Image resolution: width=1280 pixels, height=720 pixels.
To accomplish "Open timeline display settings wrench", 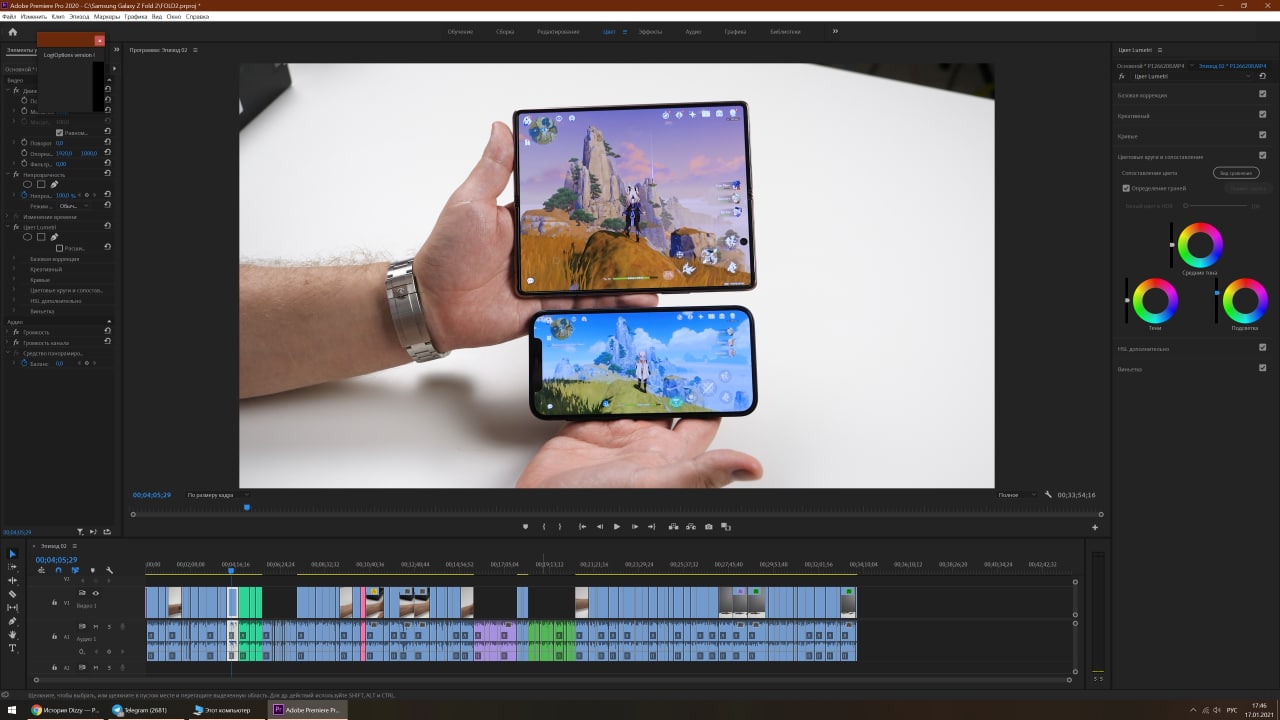I will point(109,570).
